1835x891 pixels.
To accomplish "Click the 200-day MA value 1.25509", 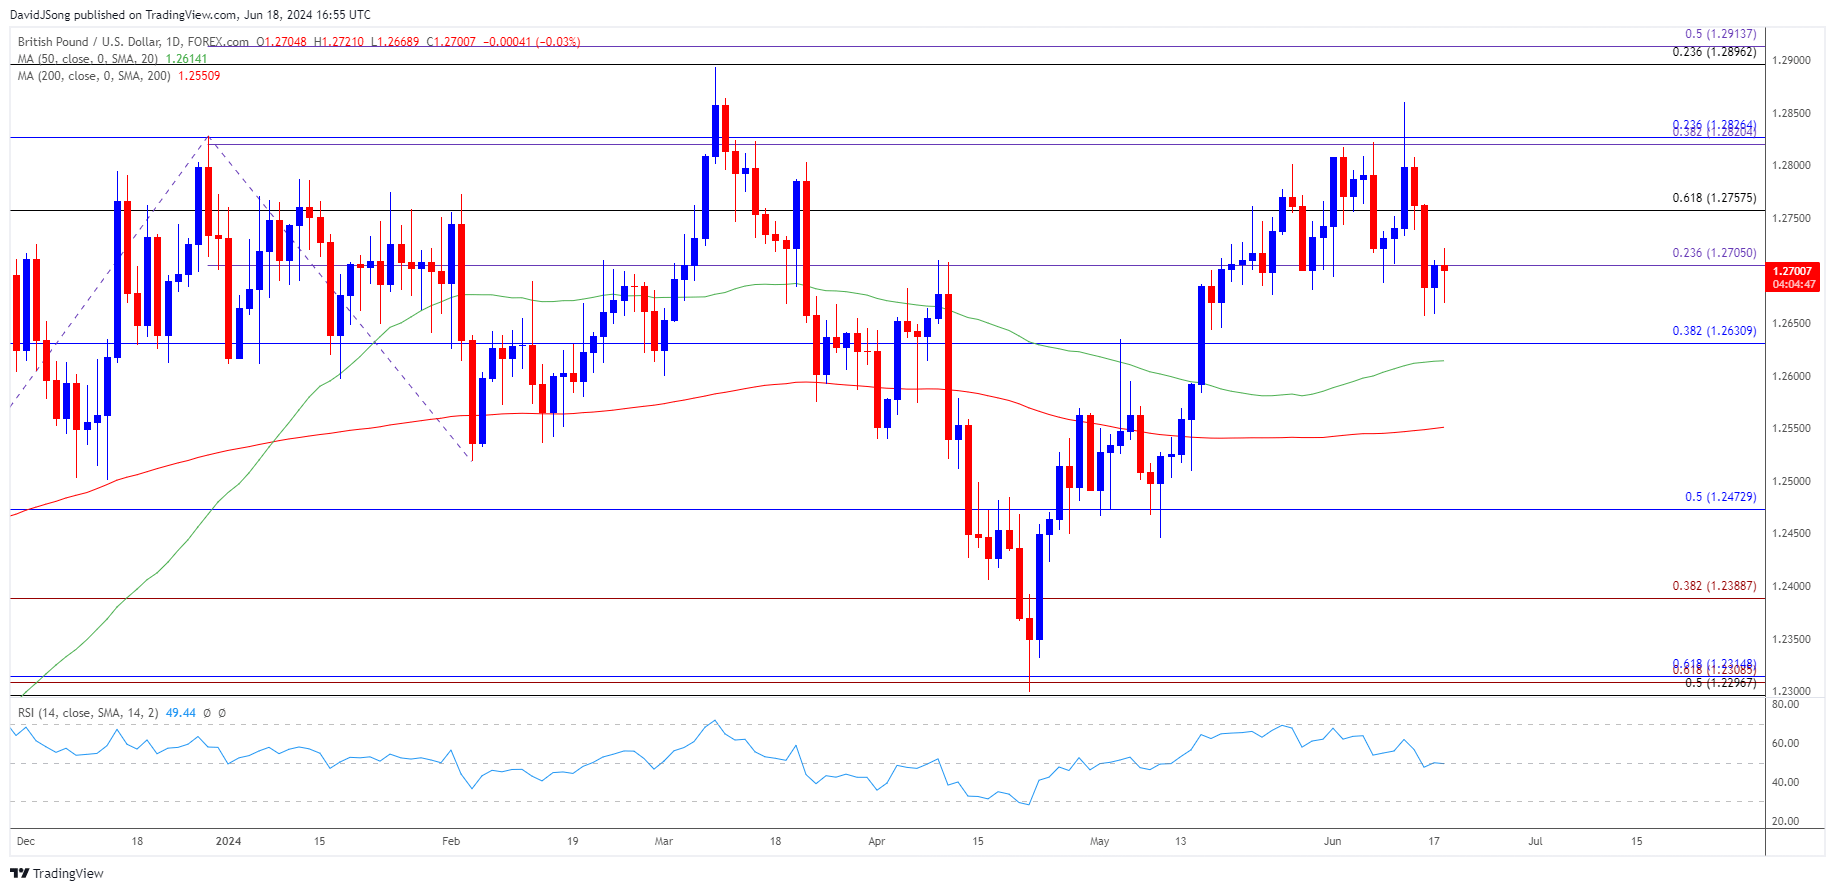I will pos(199,76).
